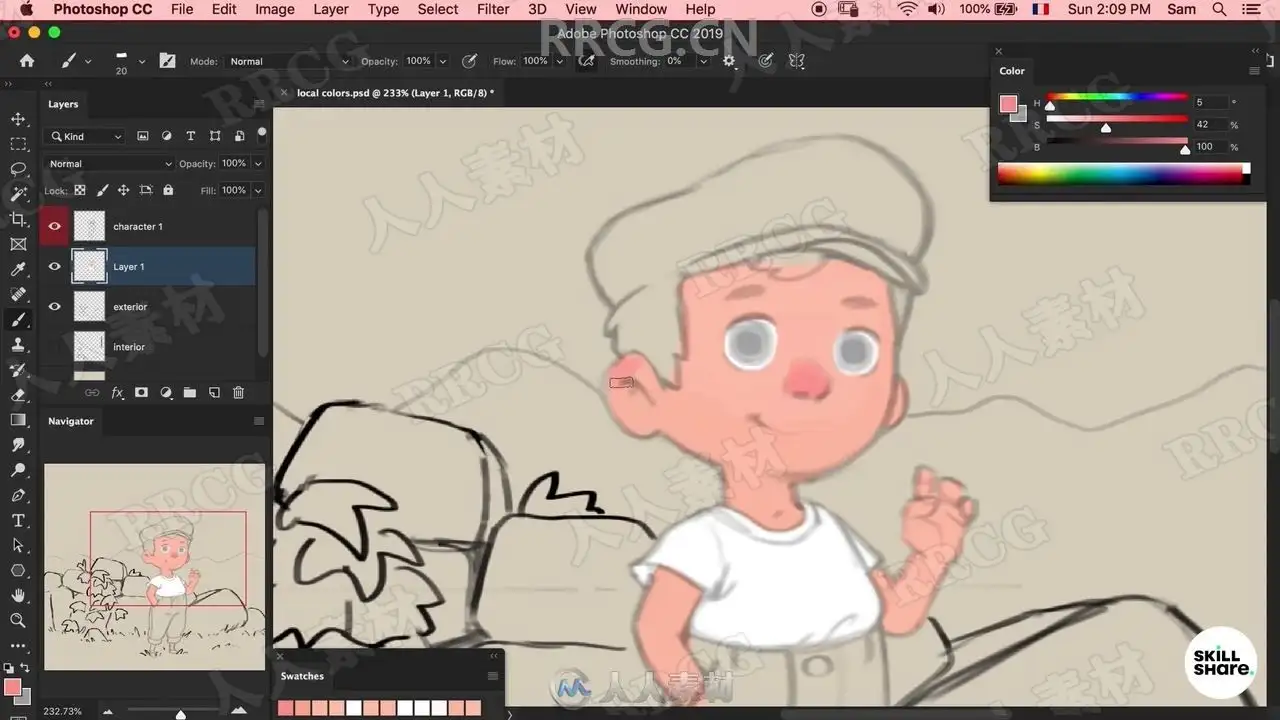Expand the layer Fill dropdown arrow
This screenshot has width=1280, height=720.
258,190
